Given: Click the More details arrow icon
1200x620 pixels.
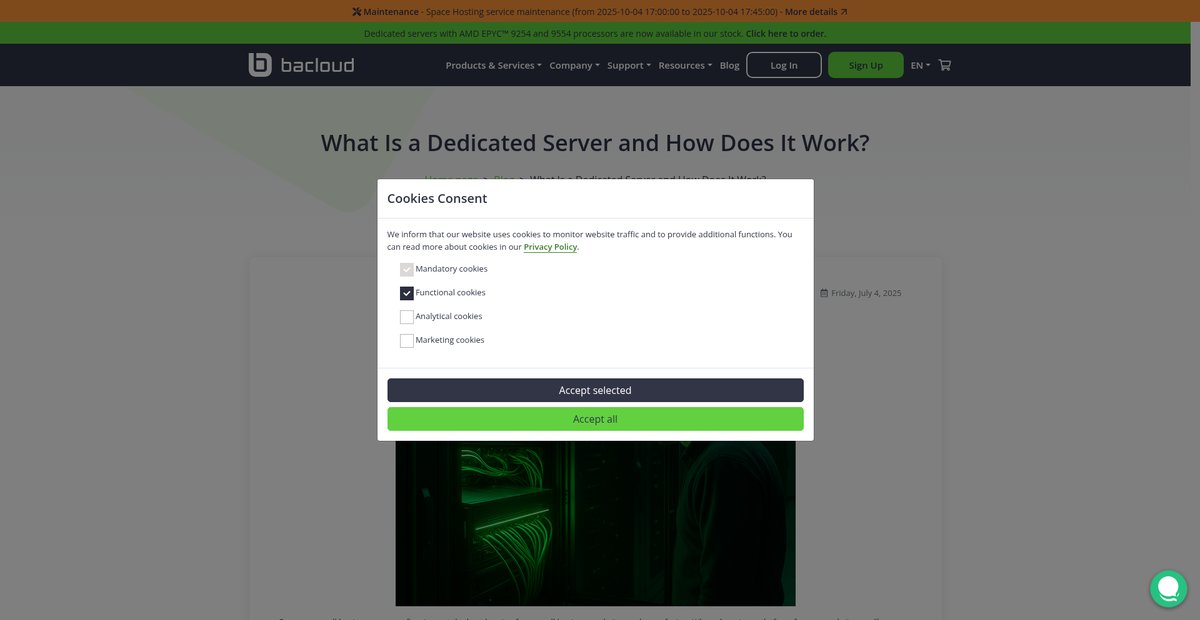Looking at the screenshot, I should (x=844, y=12).
